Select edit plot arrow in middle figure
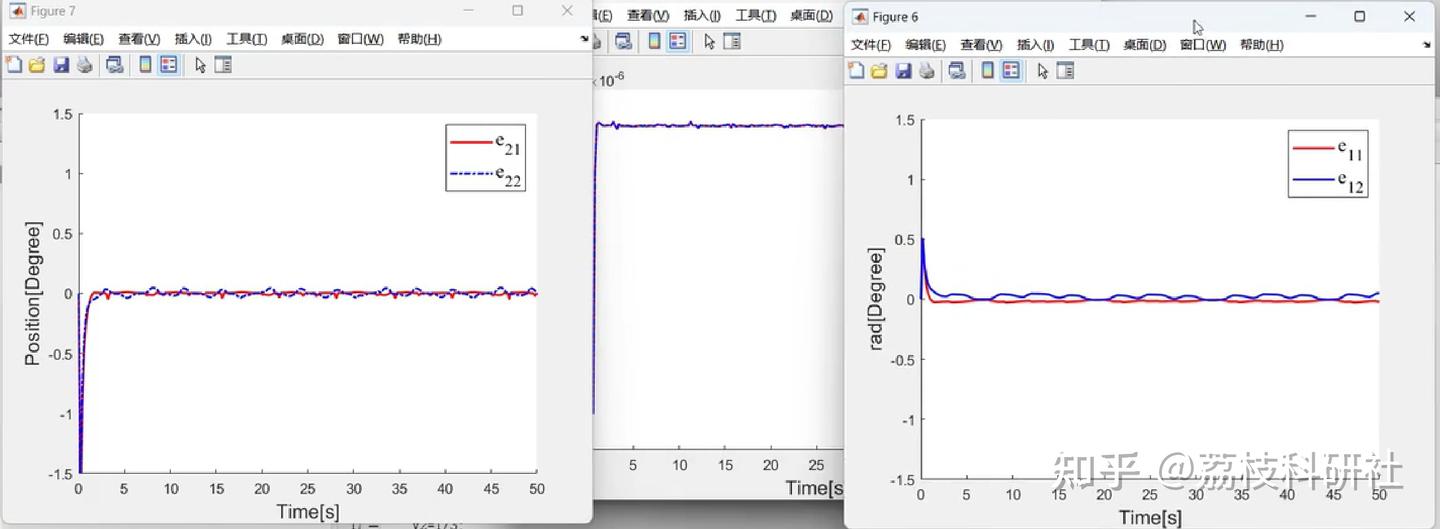The width and height of the screenshot is (1440, 529). tap(709, 41)
